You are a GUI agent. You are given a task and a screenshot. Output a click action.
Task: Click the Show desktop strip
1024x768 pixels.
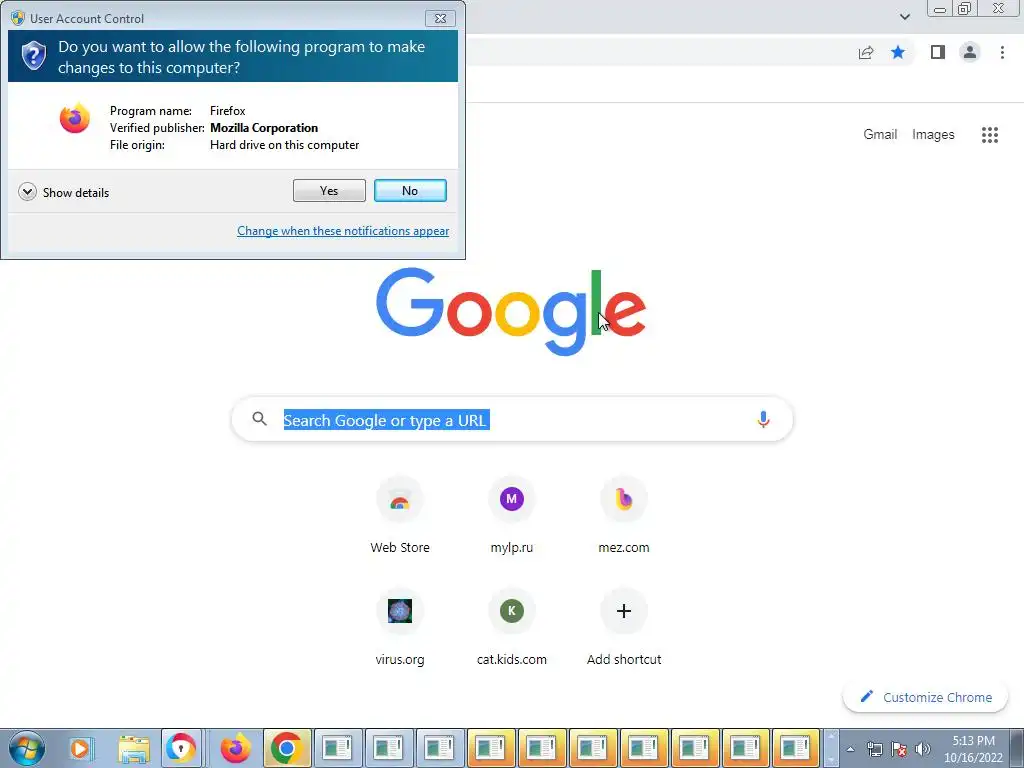point(1017,748)
